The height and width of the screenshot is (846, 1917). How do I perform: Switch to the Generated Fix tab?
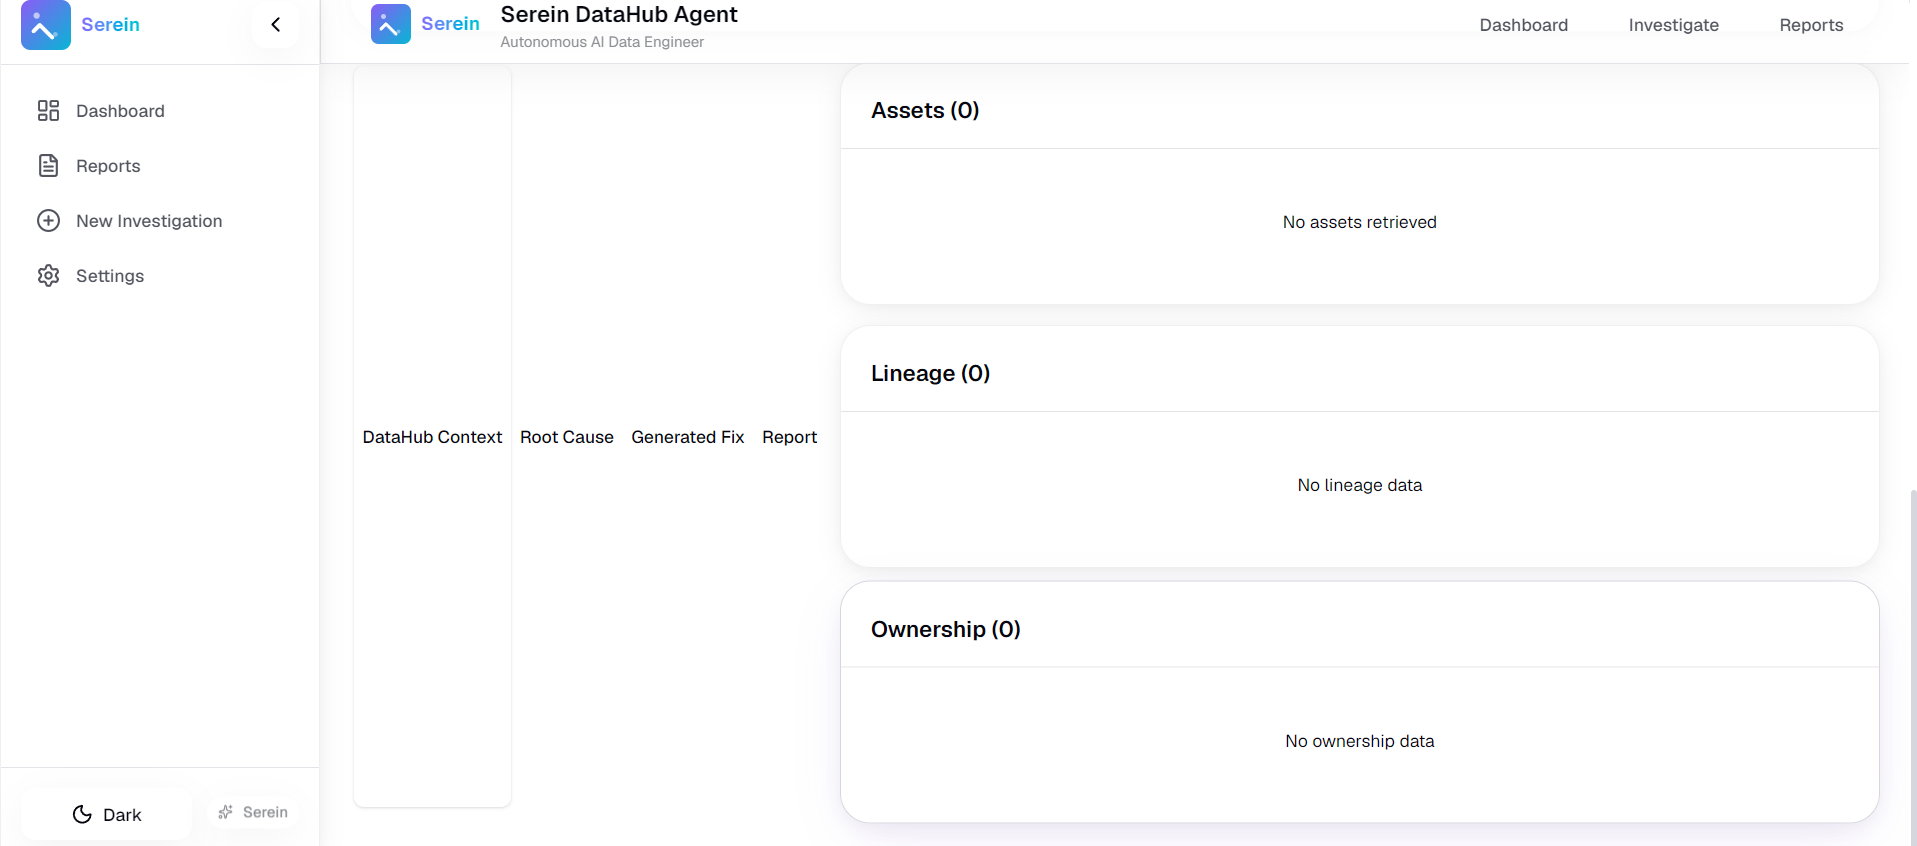688,437
